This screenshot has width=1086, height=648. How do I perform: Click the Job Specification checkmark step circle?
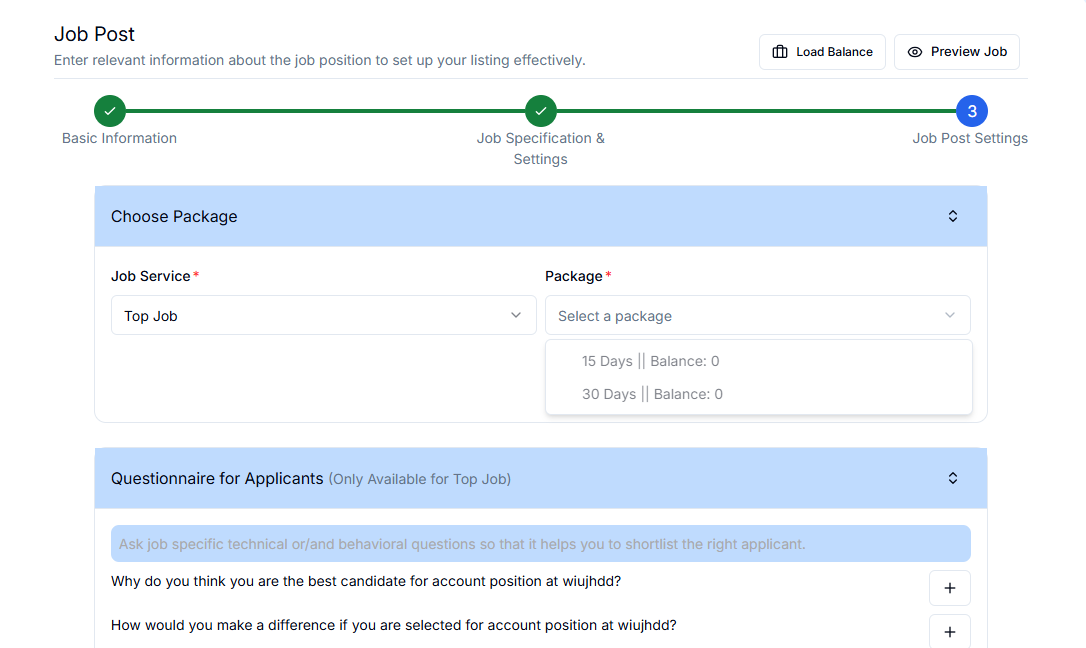(x=541, y=111)
